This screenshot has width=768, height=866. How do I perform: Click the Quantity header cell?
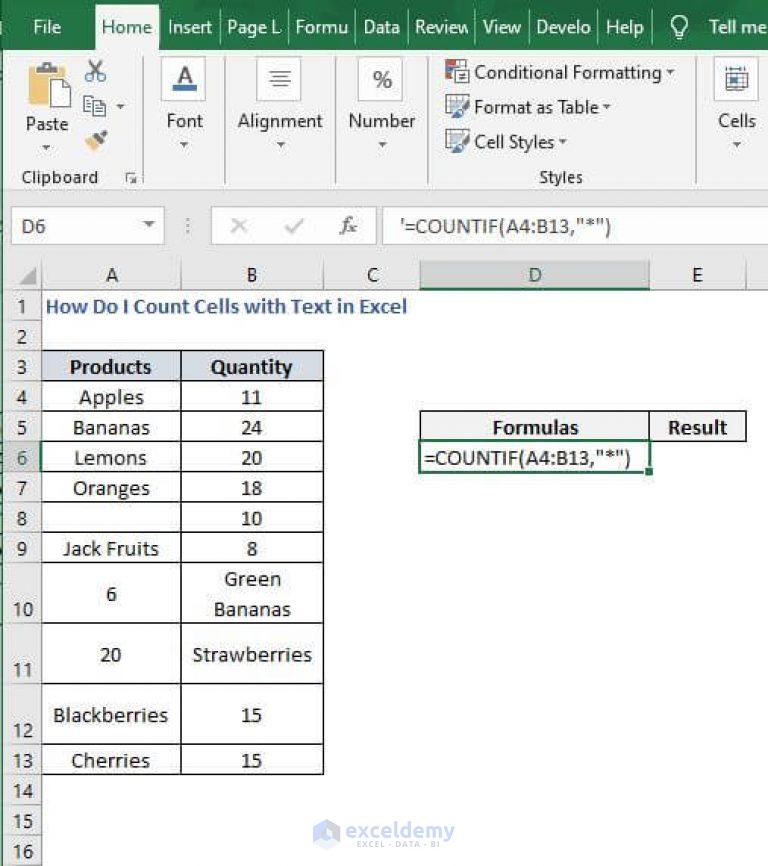click(x=252, y=367)
